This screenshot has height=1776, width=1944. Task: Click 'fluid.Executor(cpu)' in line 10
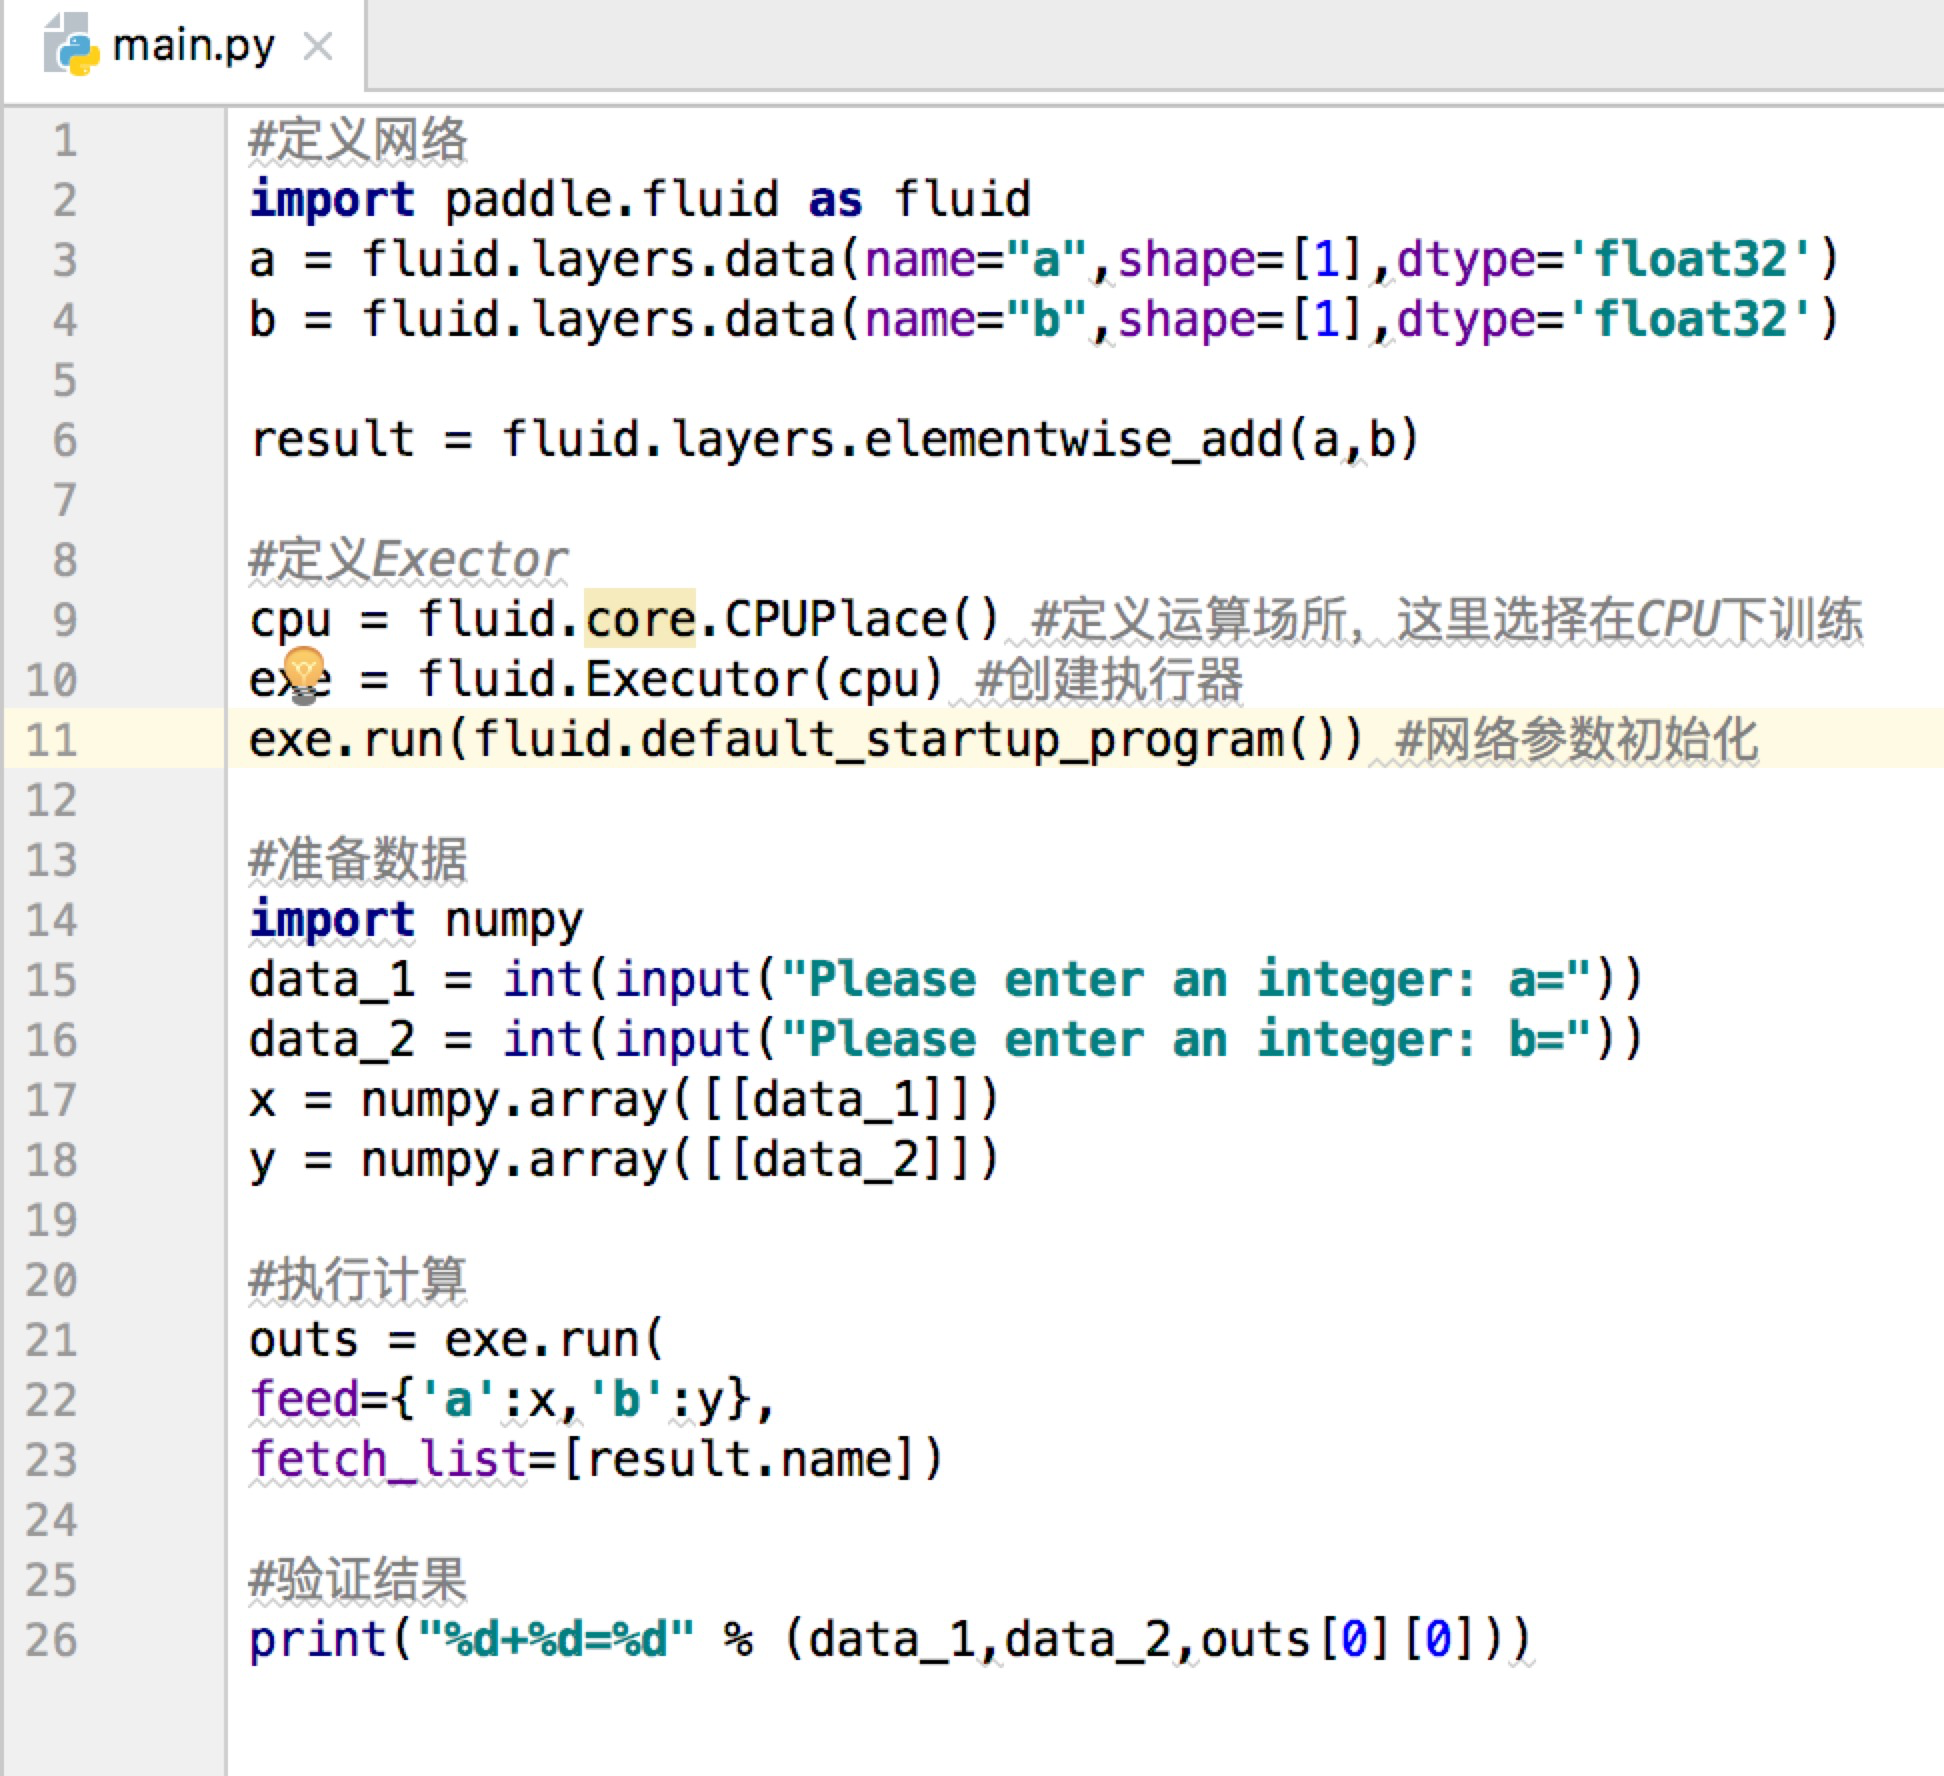tap(681, 680)
